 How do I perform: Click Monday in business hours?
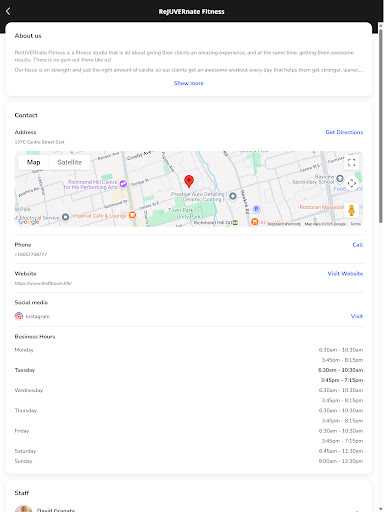[24, 350]
